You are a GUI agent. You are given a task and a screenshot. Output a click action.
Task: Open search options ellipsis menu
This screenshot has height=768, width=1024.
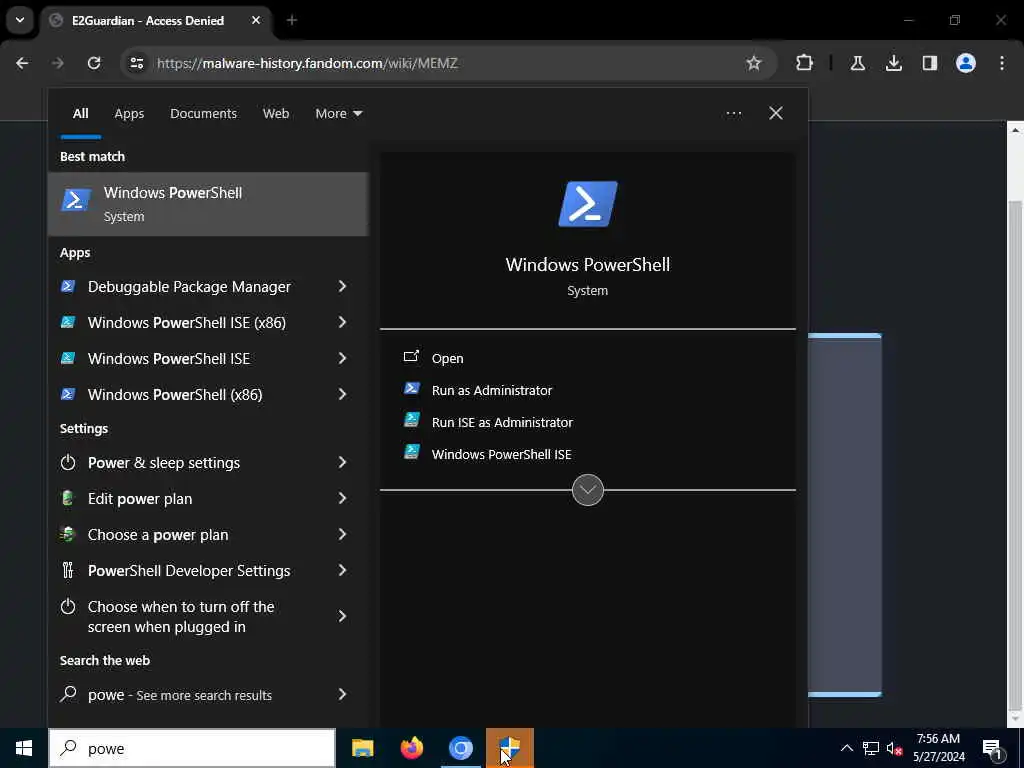click(x=733, y=114)
